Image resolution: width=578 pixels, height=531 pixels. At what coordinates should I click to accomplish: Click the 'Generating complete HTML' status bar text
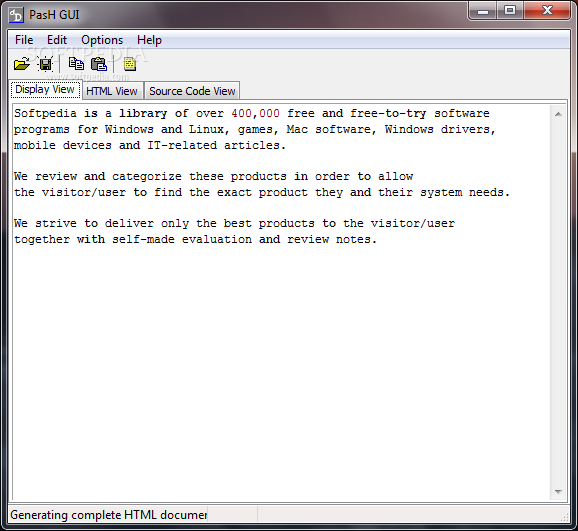[x=108, y=515]
